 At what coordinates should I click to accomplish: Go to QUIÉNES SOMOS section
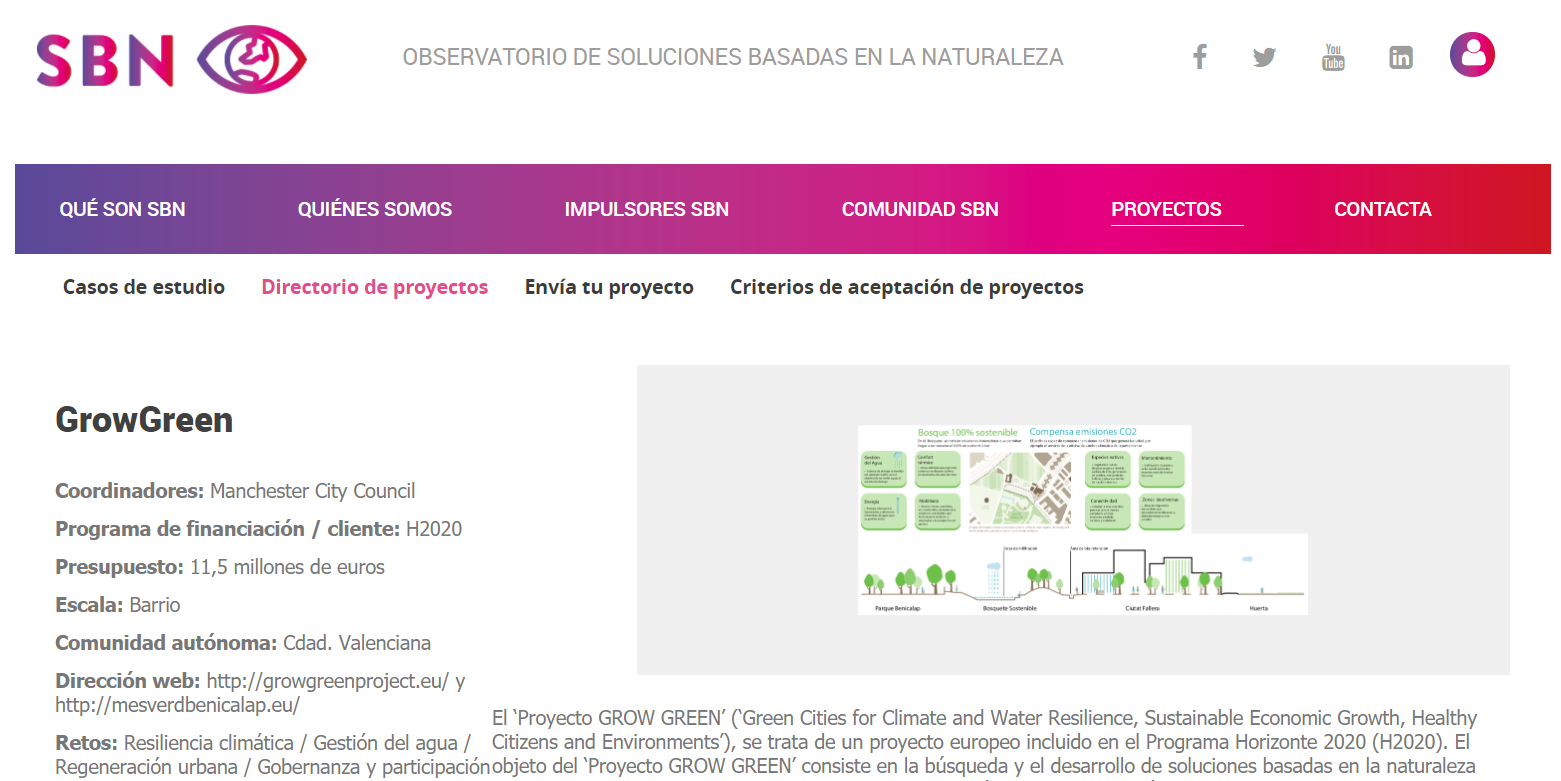(x=375, y=209)
